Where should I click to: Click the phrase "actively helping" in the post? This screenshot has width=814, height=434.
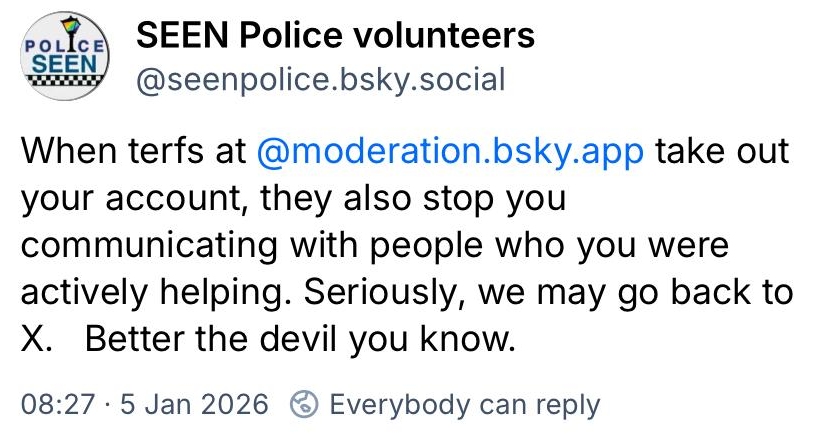(138, 293)
